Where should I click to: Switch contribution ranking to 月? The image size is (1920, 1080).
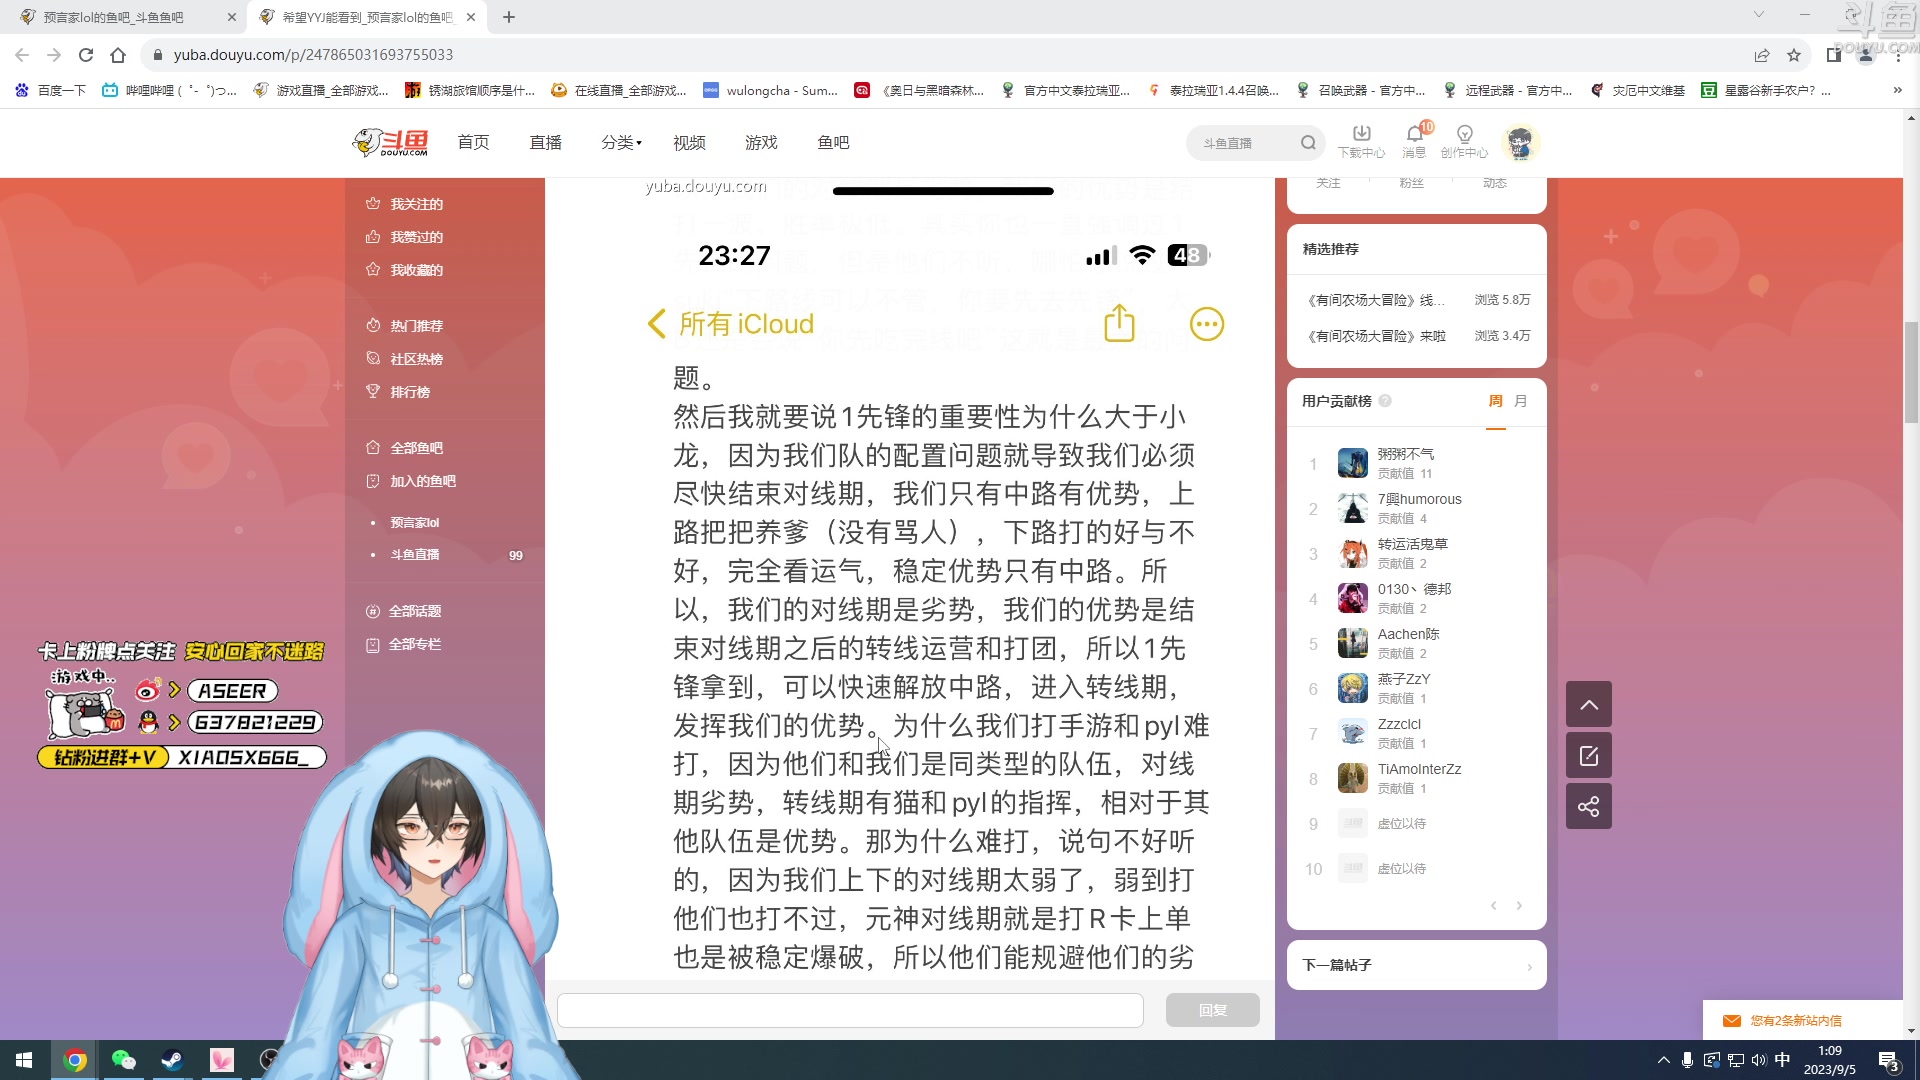click(x=1521, y=401)
